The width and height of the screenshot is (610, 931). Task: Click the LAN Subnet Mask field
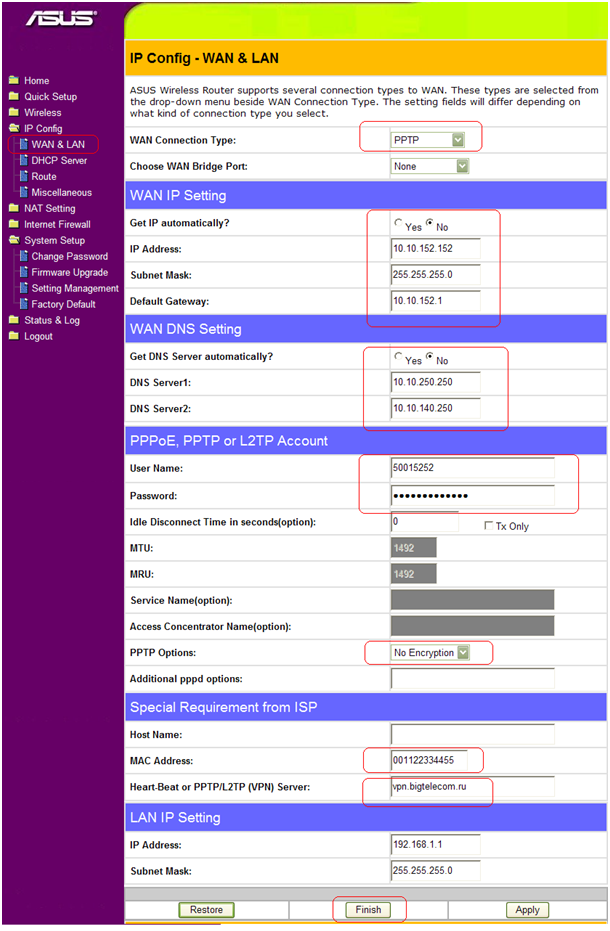click(435, 871)
